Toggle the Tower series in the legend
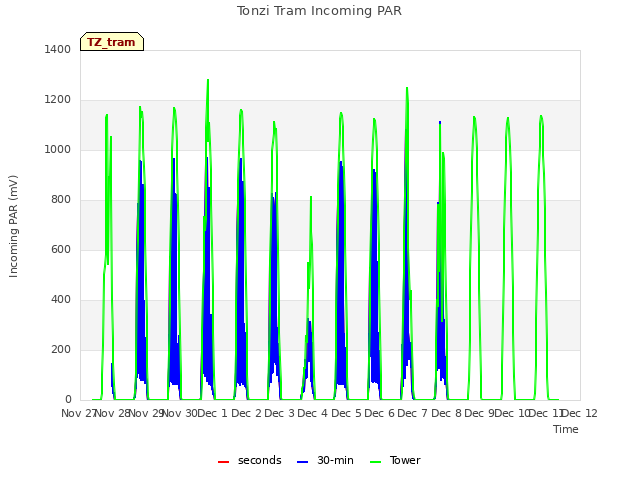Screen dimensions: 640x480 click(x=395, y=460)
